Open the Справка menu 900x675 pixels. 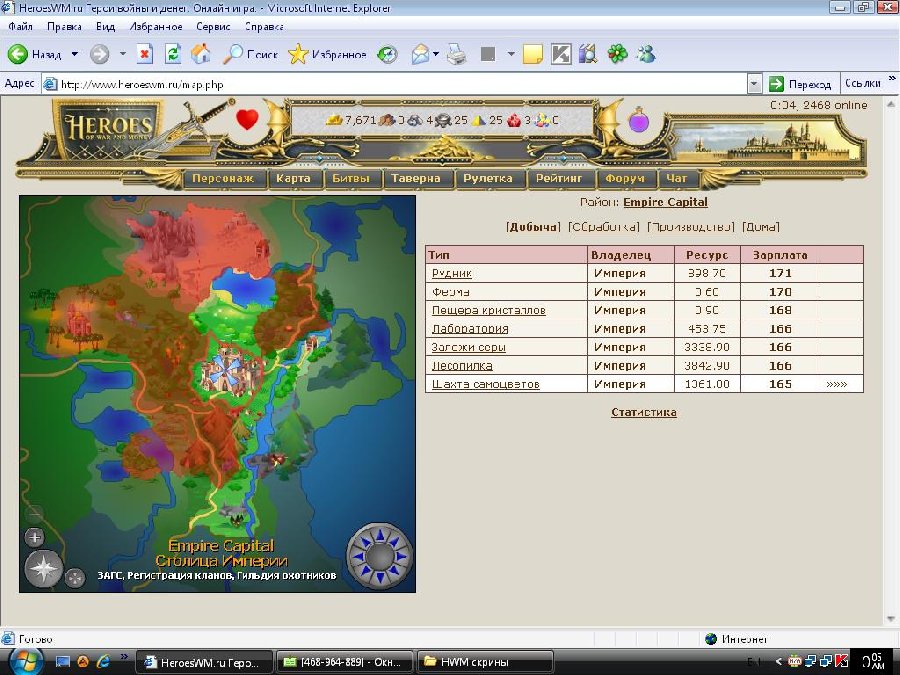(264, 26)
